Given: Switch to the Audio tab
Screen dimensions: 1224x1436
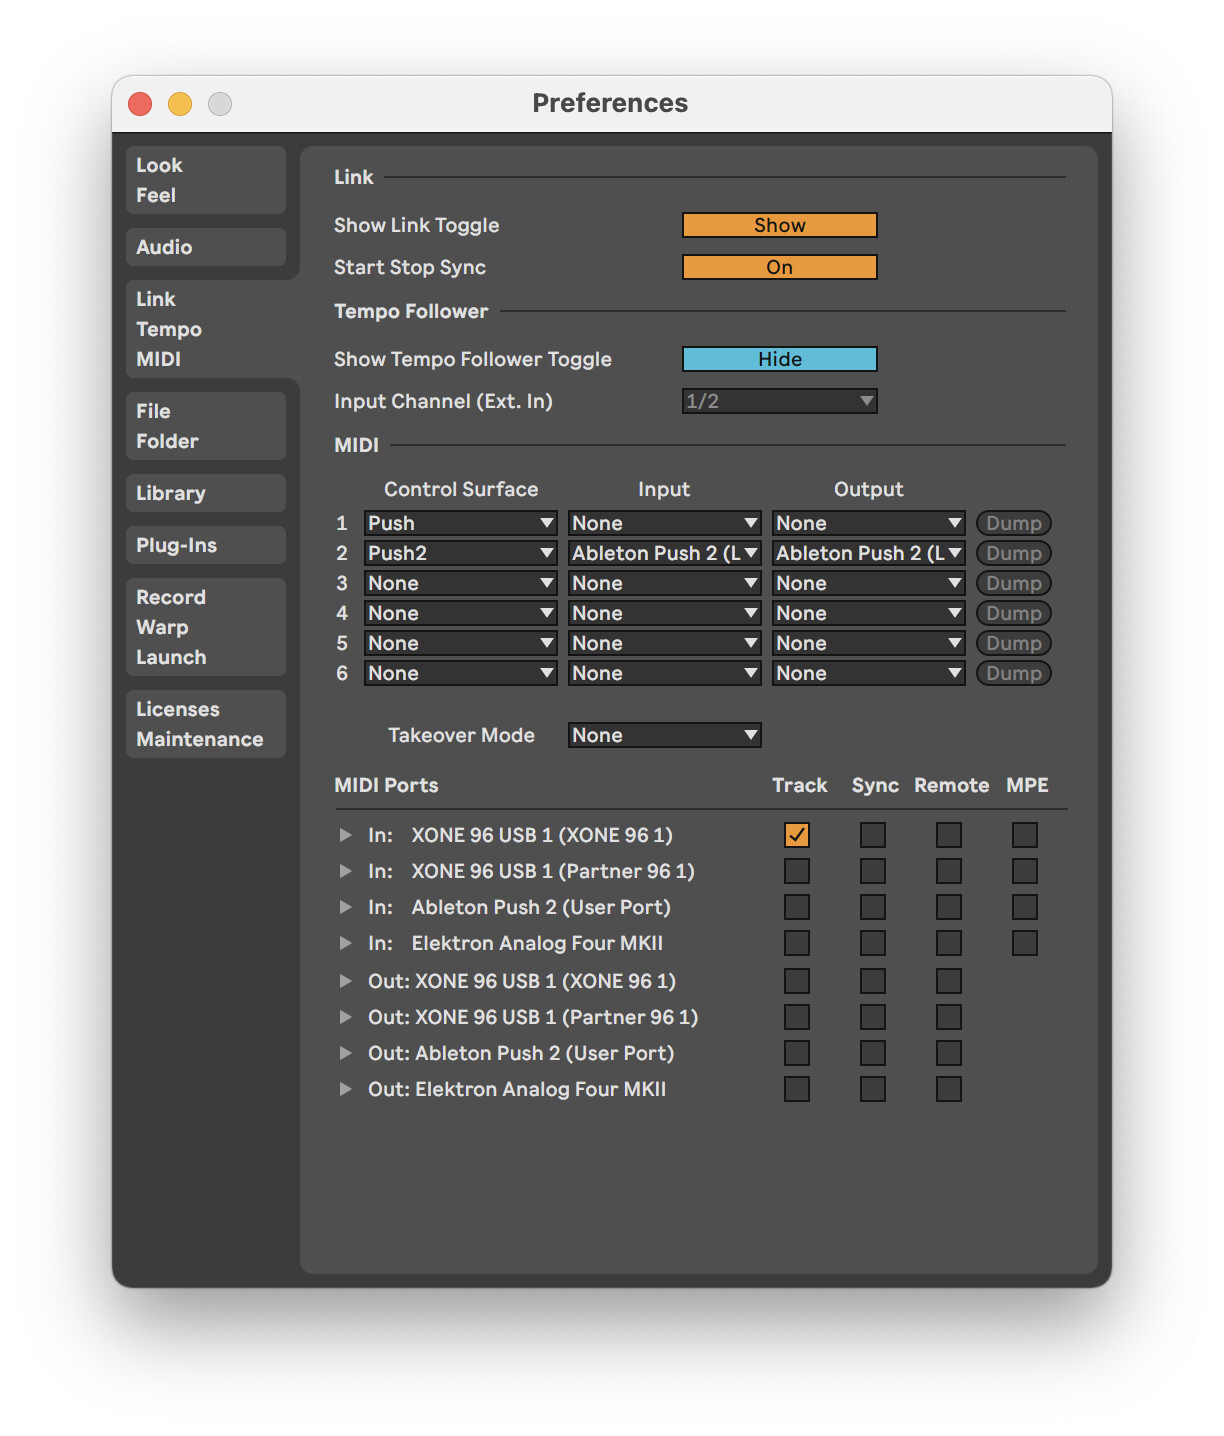Looking at the screenshot, I should click(x=206, y=247).
